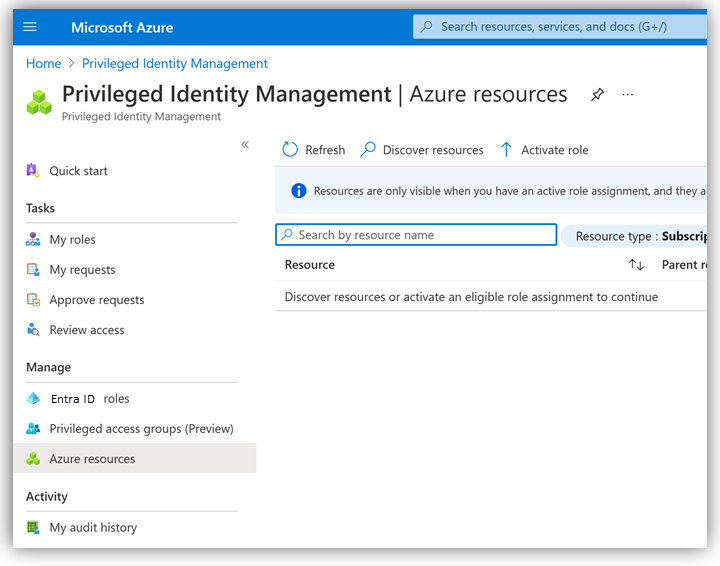Click the Approve requests icon
The height and width of the screenshot is (566, 720).
coord(33,300)
